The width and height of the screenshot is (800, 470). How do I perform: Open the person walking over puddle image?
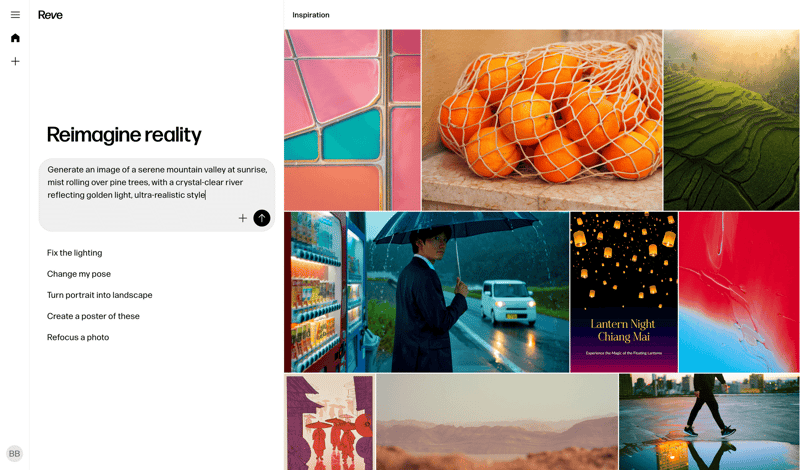[709, 422]
